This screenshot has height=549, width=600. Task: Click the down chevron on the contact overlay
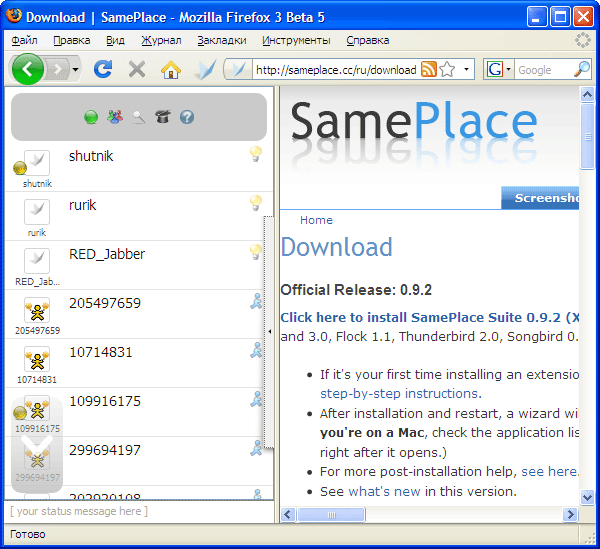[37, 443]
